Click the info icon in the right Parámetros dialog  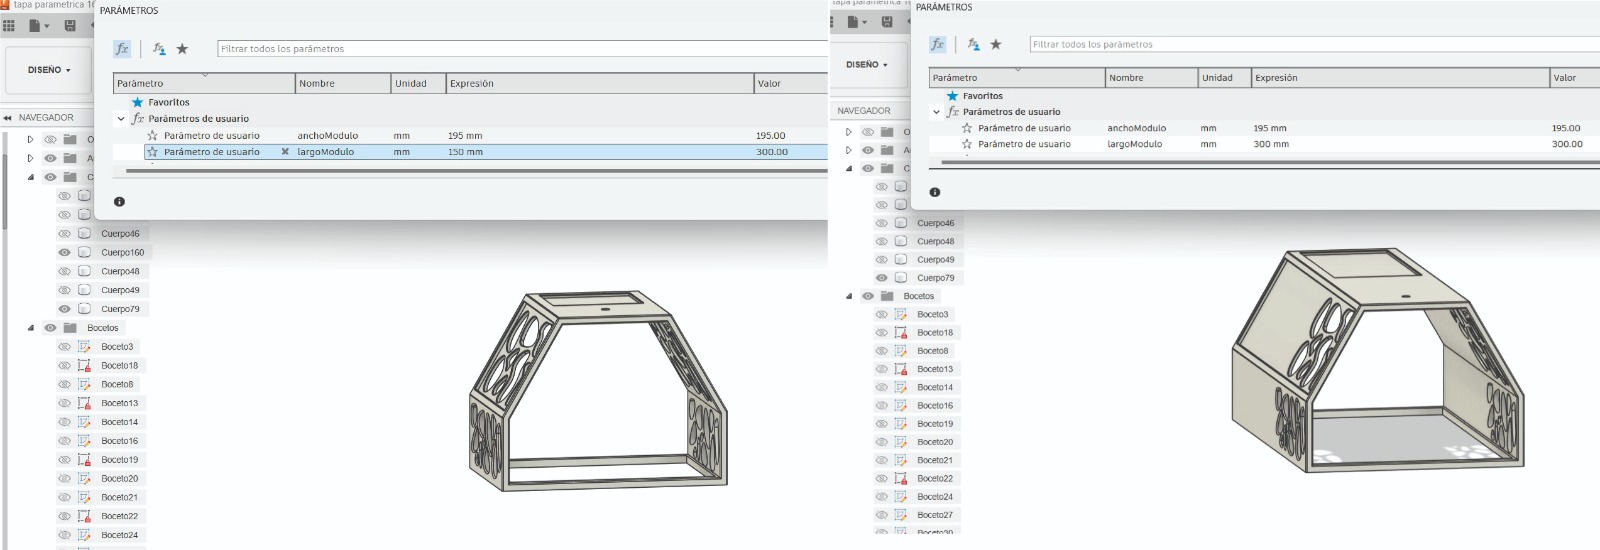pyautogui.click(x=934, y=192)
